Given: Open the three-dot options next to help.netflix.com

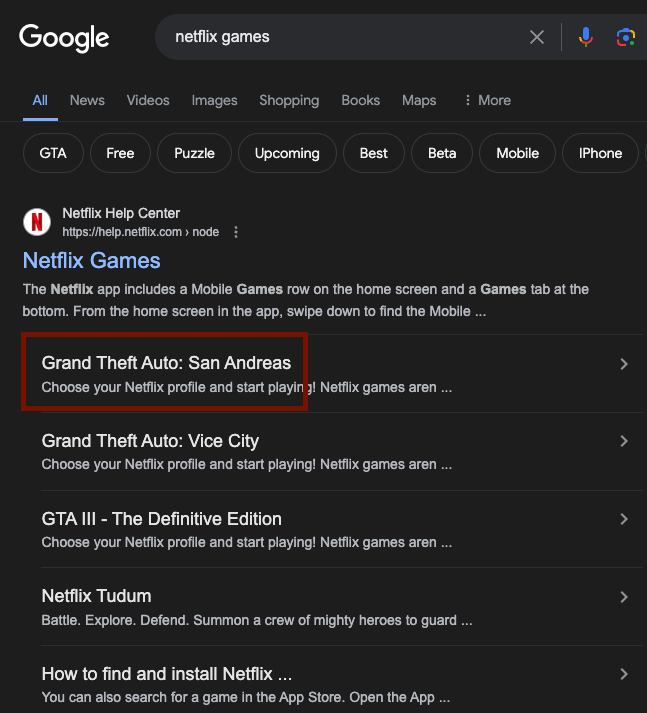Looking at the screenshot, I should [236, 232].
